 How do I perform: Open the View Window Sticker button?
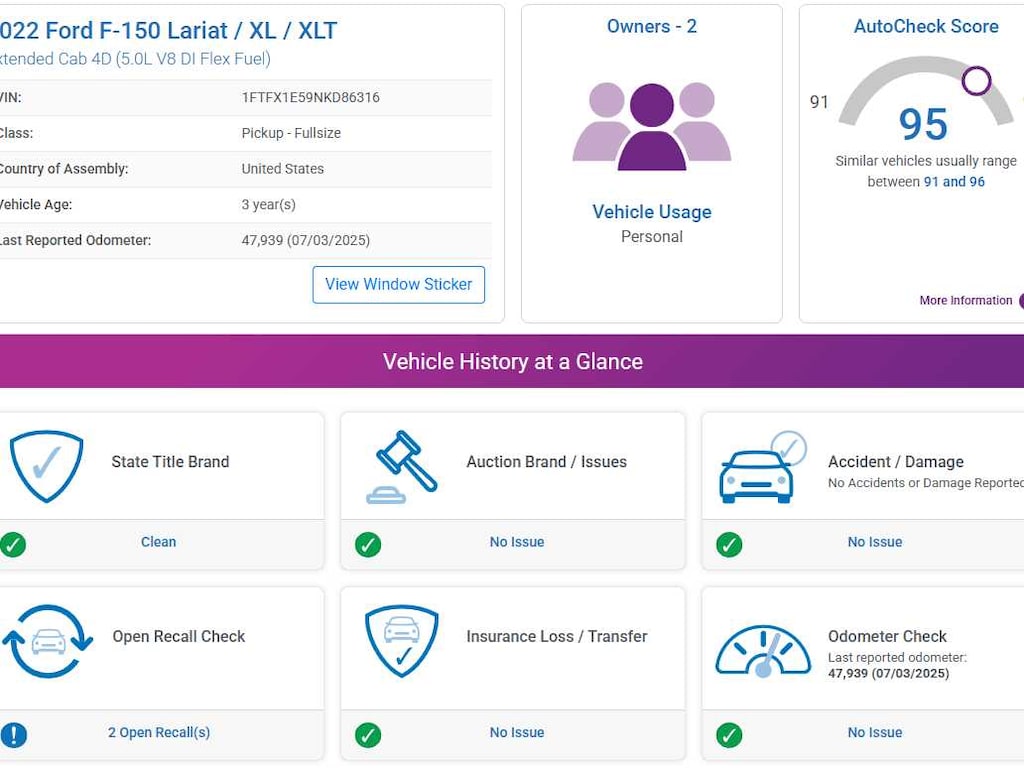pos(398,284)
